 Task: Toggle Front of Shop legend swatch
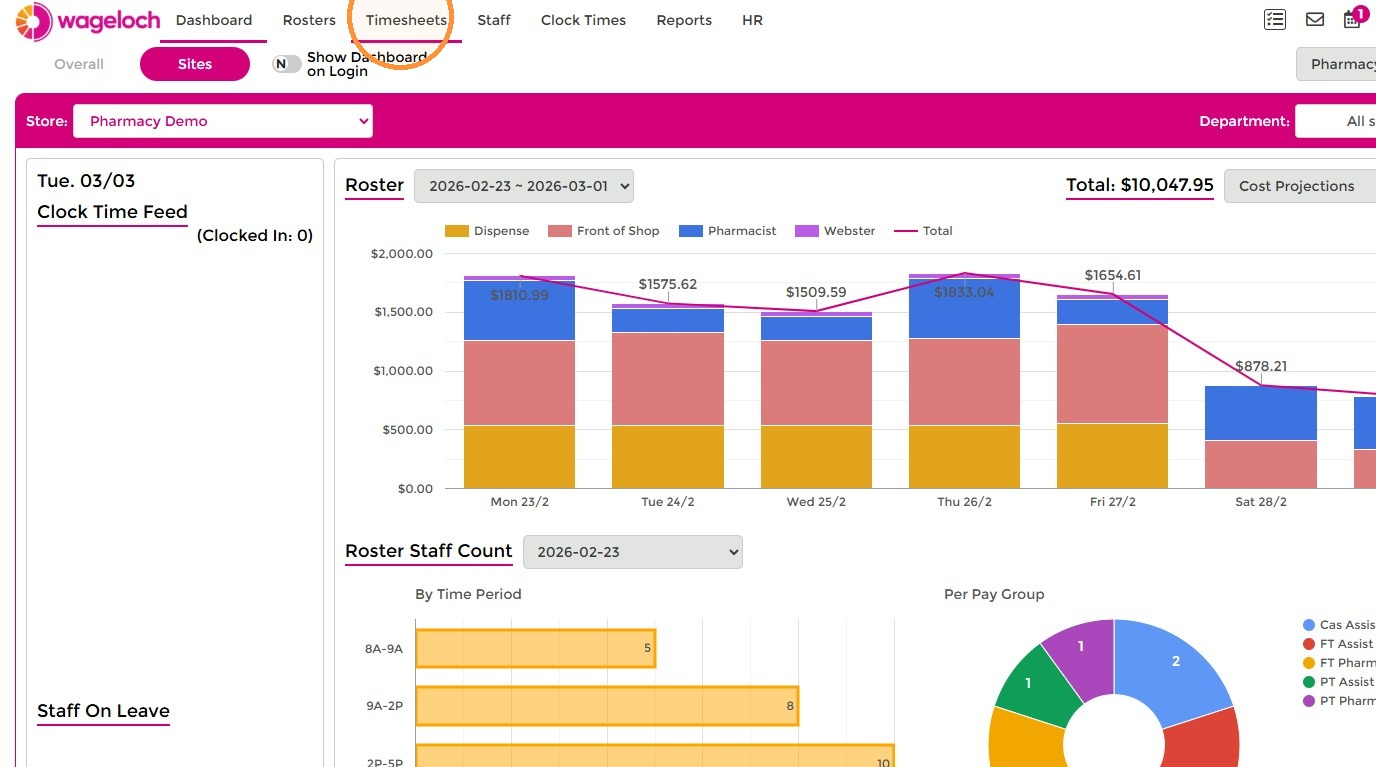click(560, 231)
